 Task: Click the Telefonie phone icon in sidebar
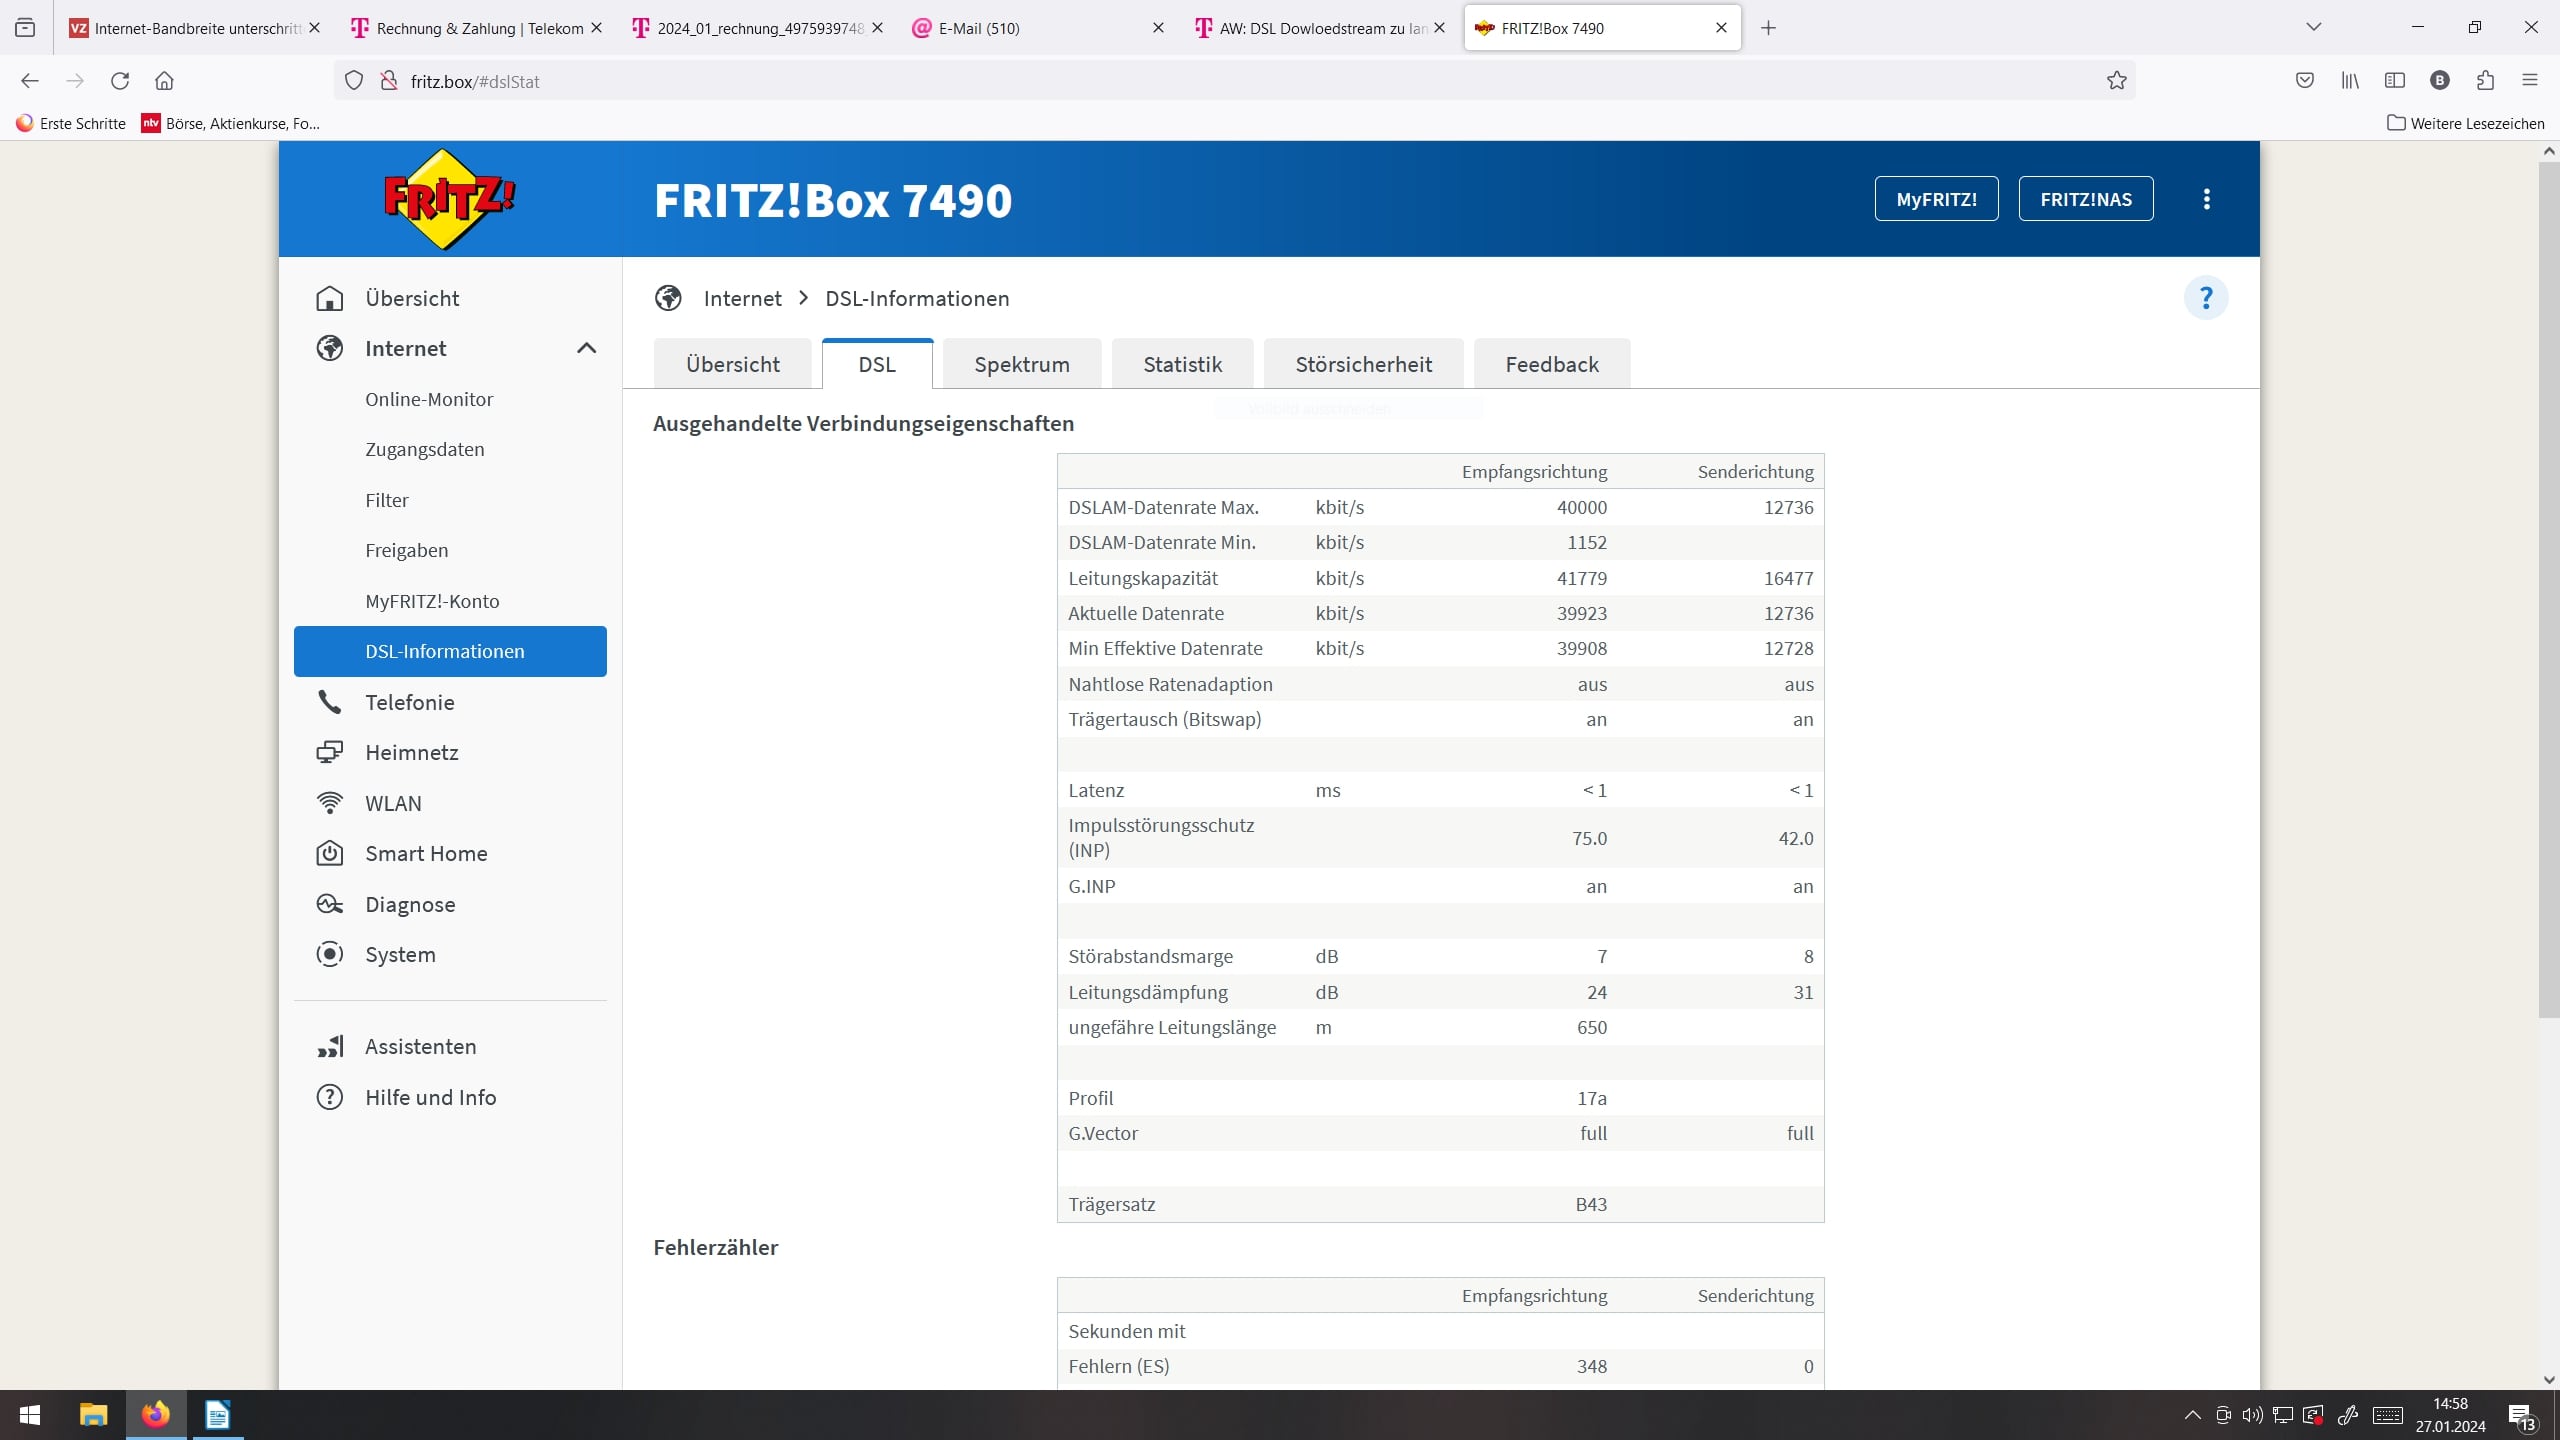click(329, 702)
